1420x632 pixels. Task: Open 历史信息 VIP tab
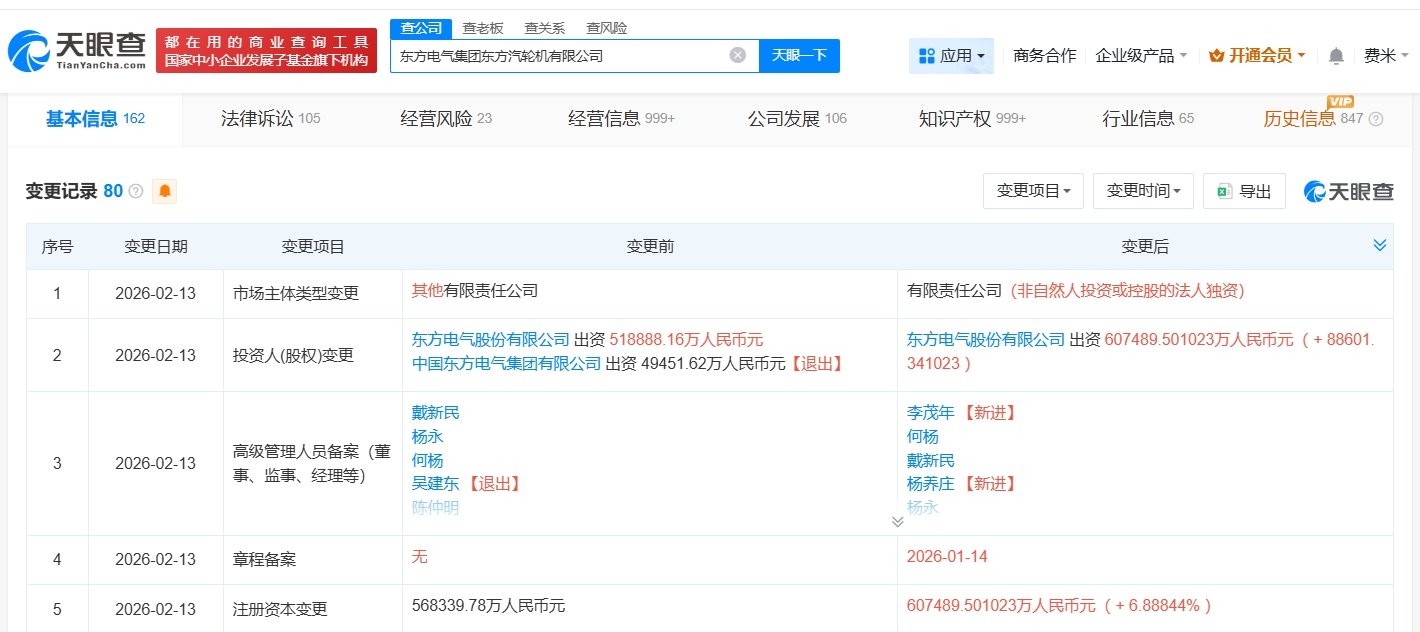coord(1313,119)
